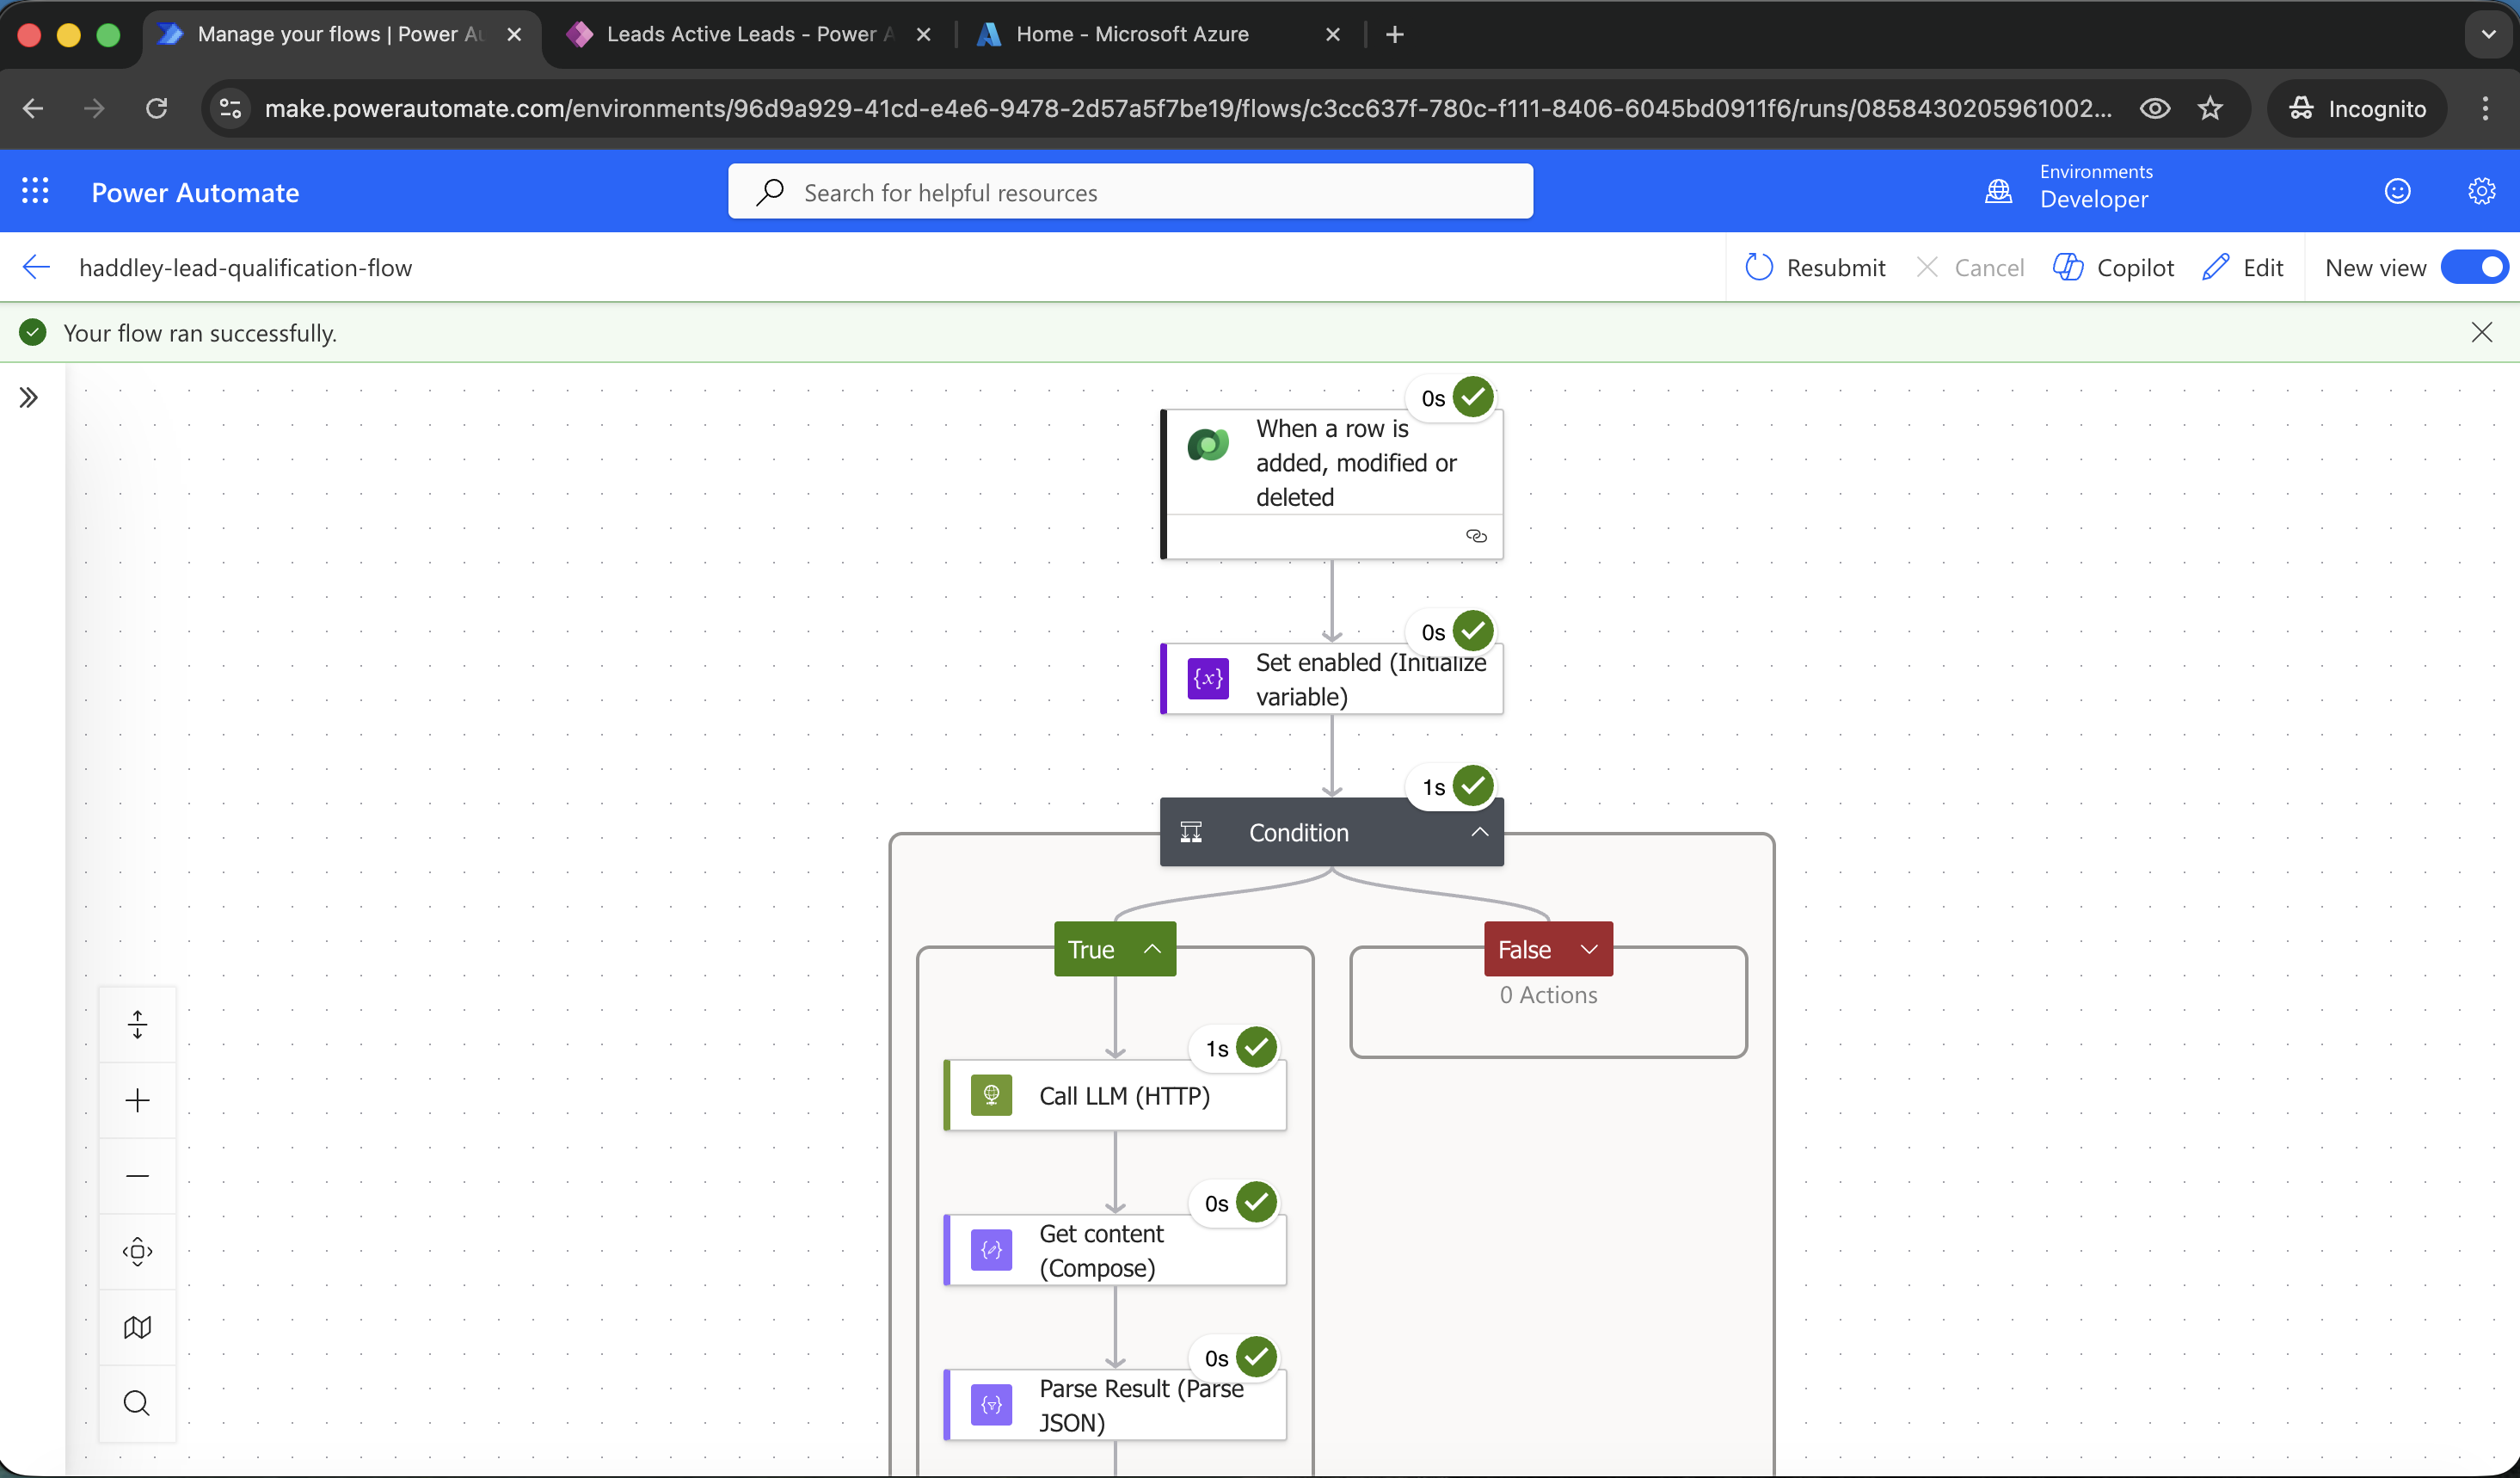Image resolution: width=2520 pixels, height=1478 pixels.
Task: Bookmark this page with the star
Action: click(2211, 108)
